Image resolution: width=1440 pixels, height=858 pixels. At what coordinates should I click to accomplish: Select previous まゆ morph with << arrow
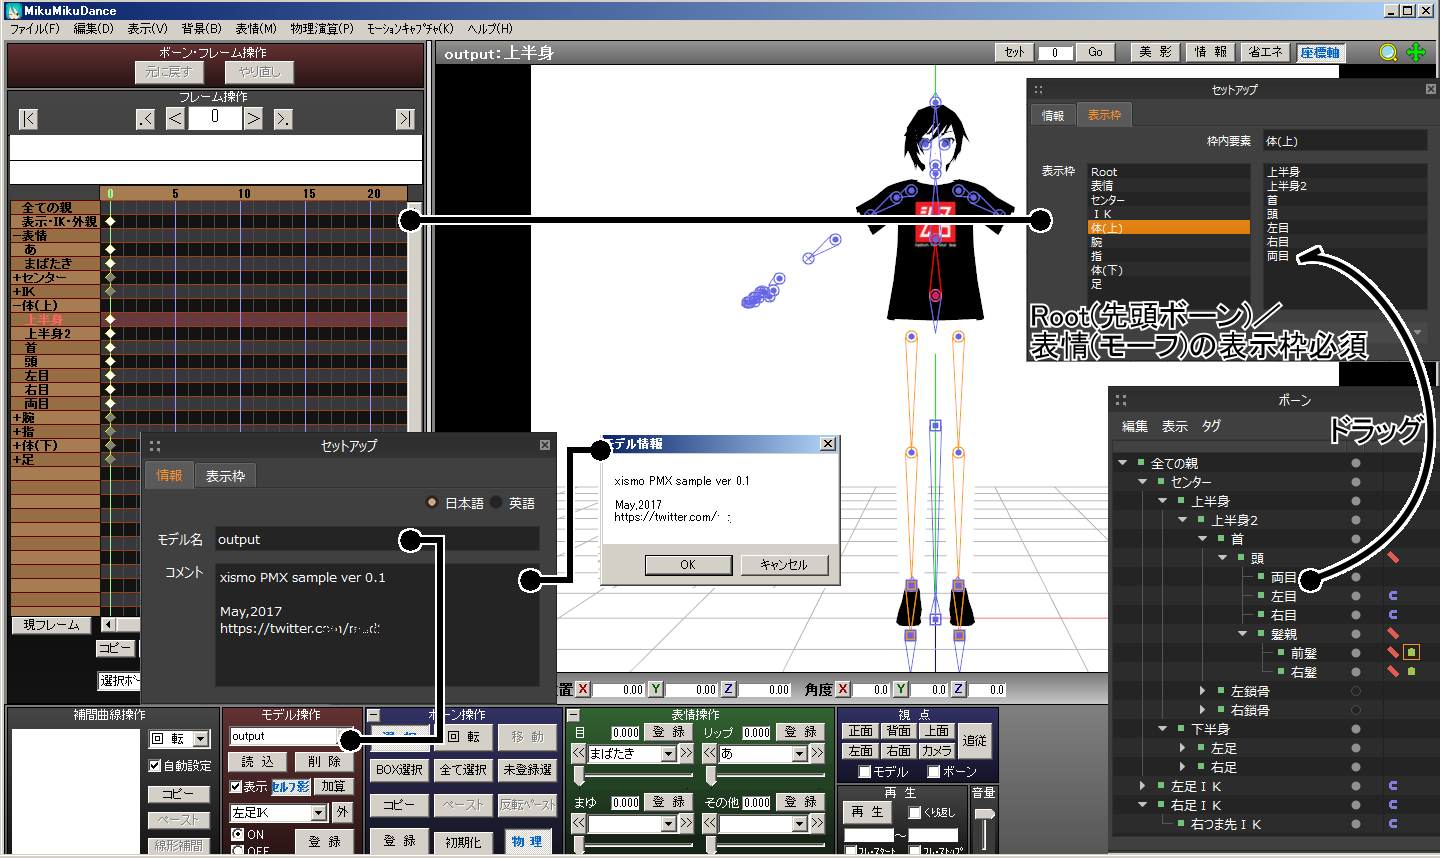579,823
